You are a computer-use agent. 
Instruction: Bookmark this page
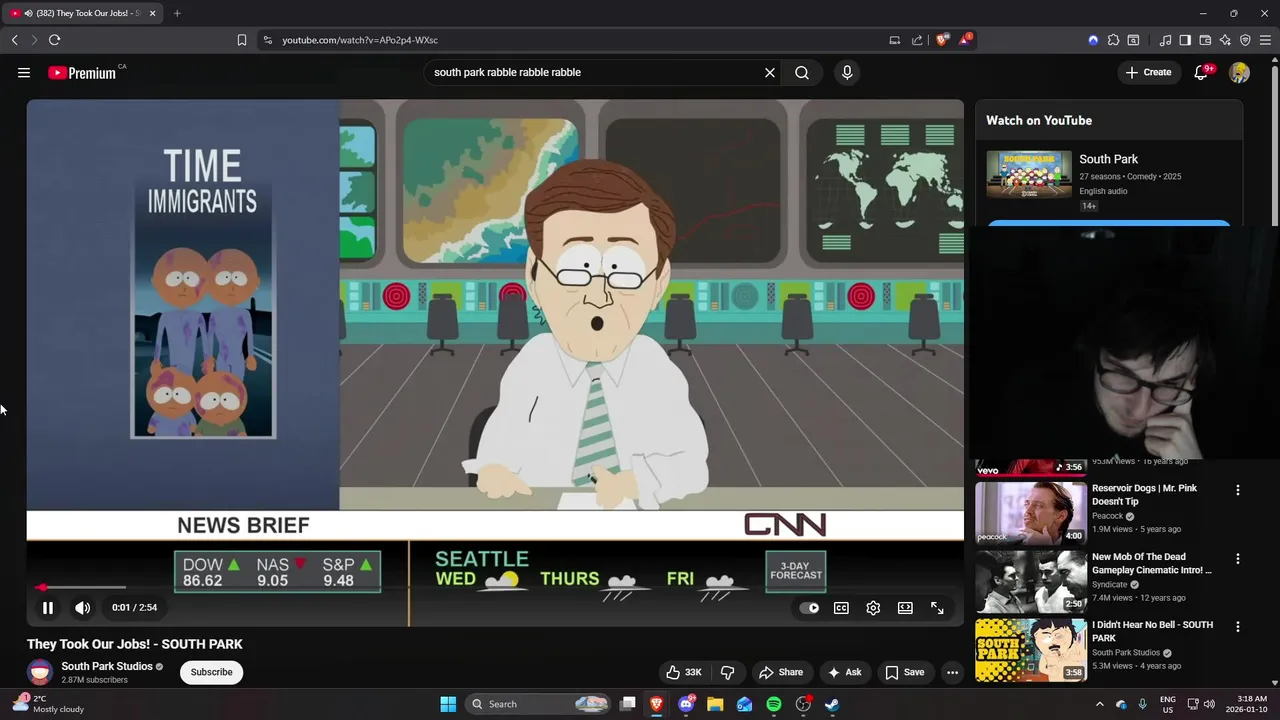pyautogui.click(x=242, y=40)
